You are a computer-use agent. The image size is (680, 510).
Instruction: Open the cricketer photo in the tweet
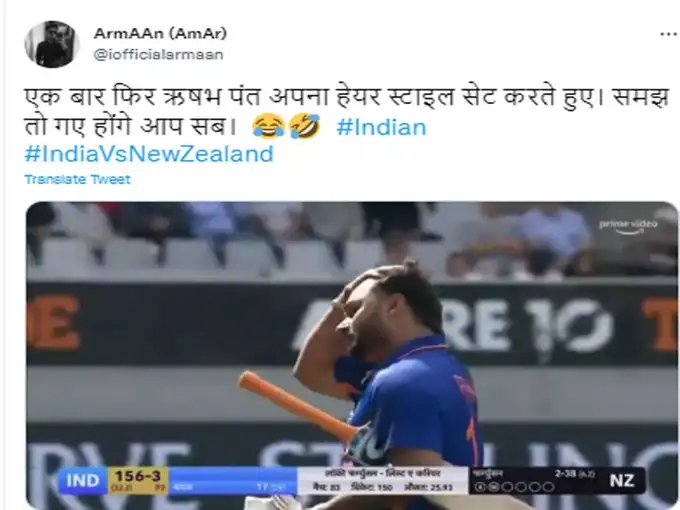[351, 355]
